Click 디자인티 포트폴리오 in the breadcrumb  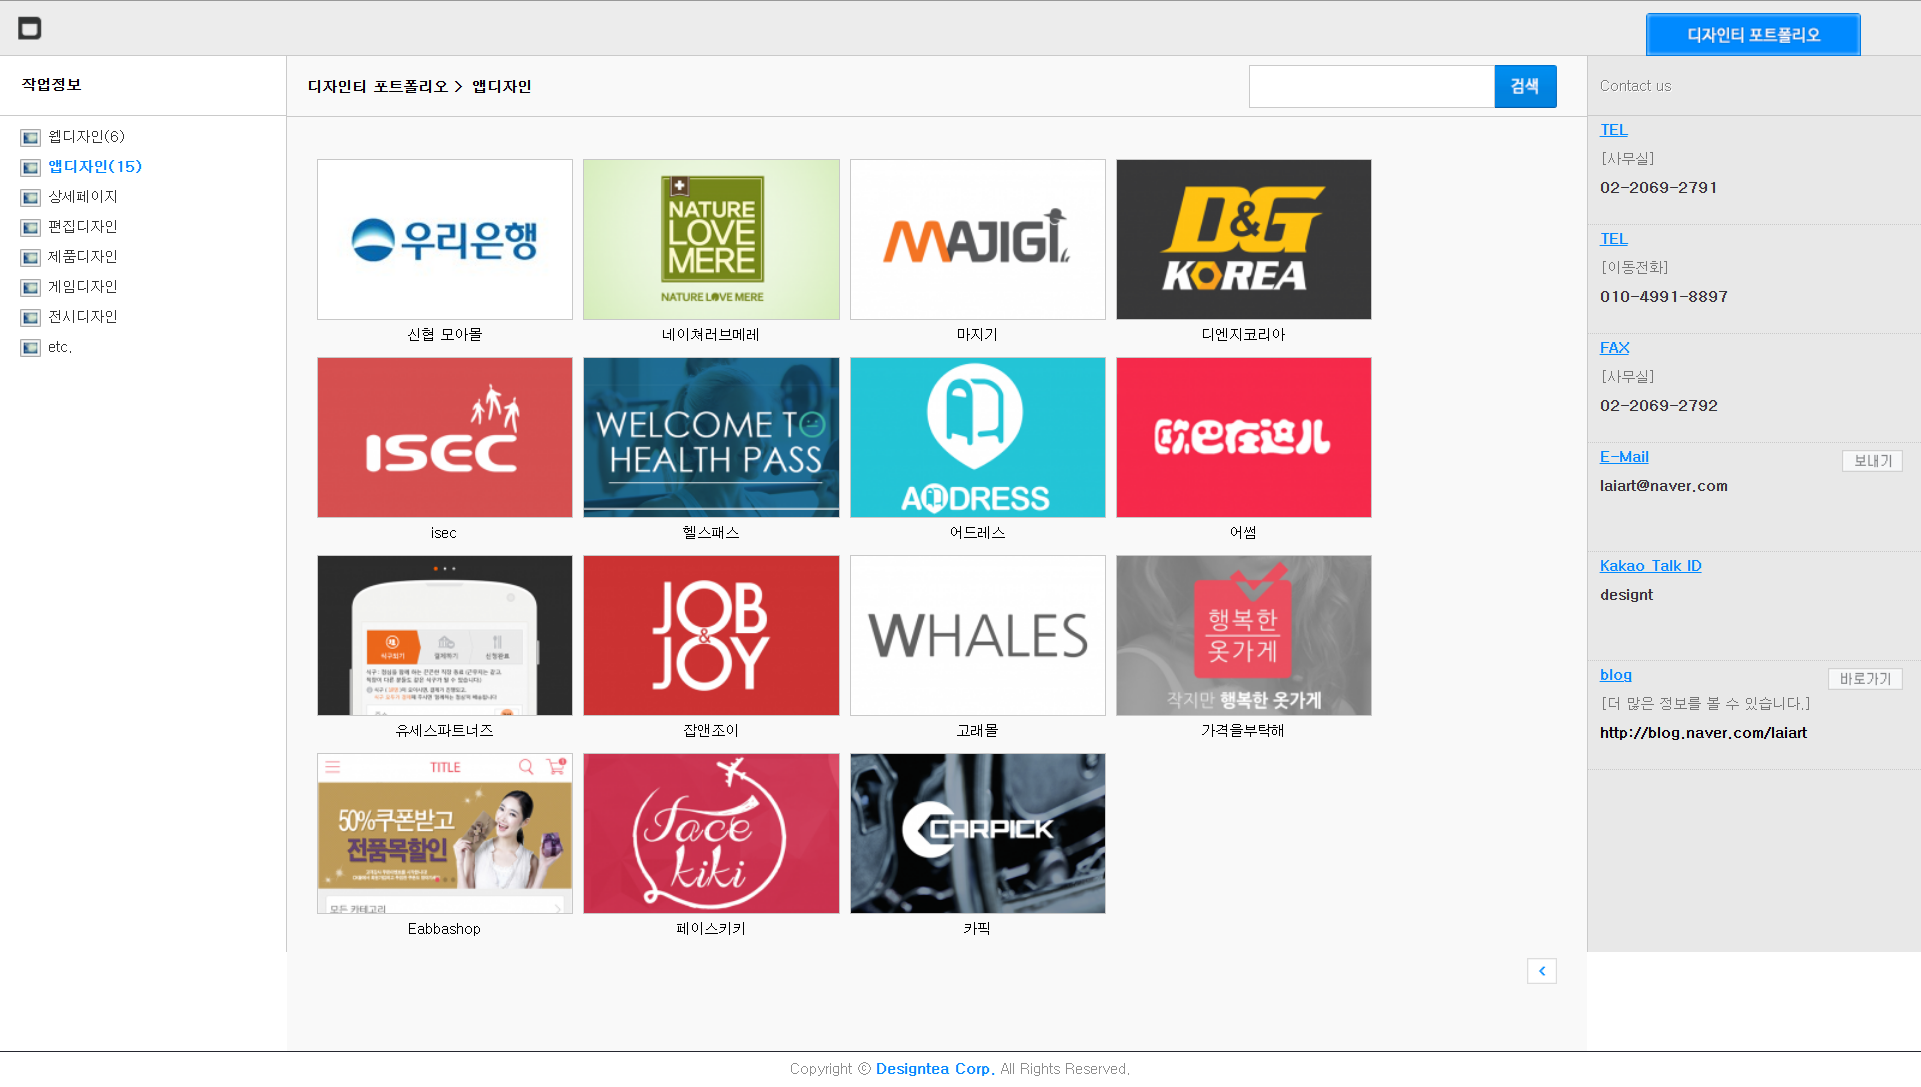378,87
